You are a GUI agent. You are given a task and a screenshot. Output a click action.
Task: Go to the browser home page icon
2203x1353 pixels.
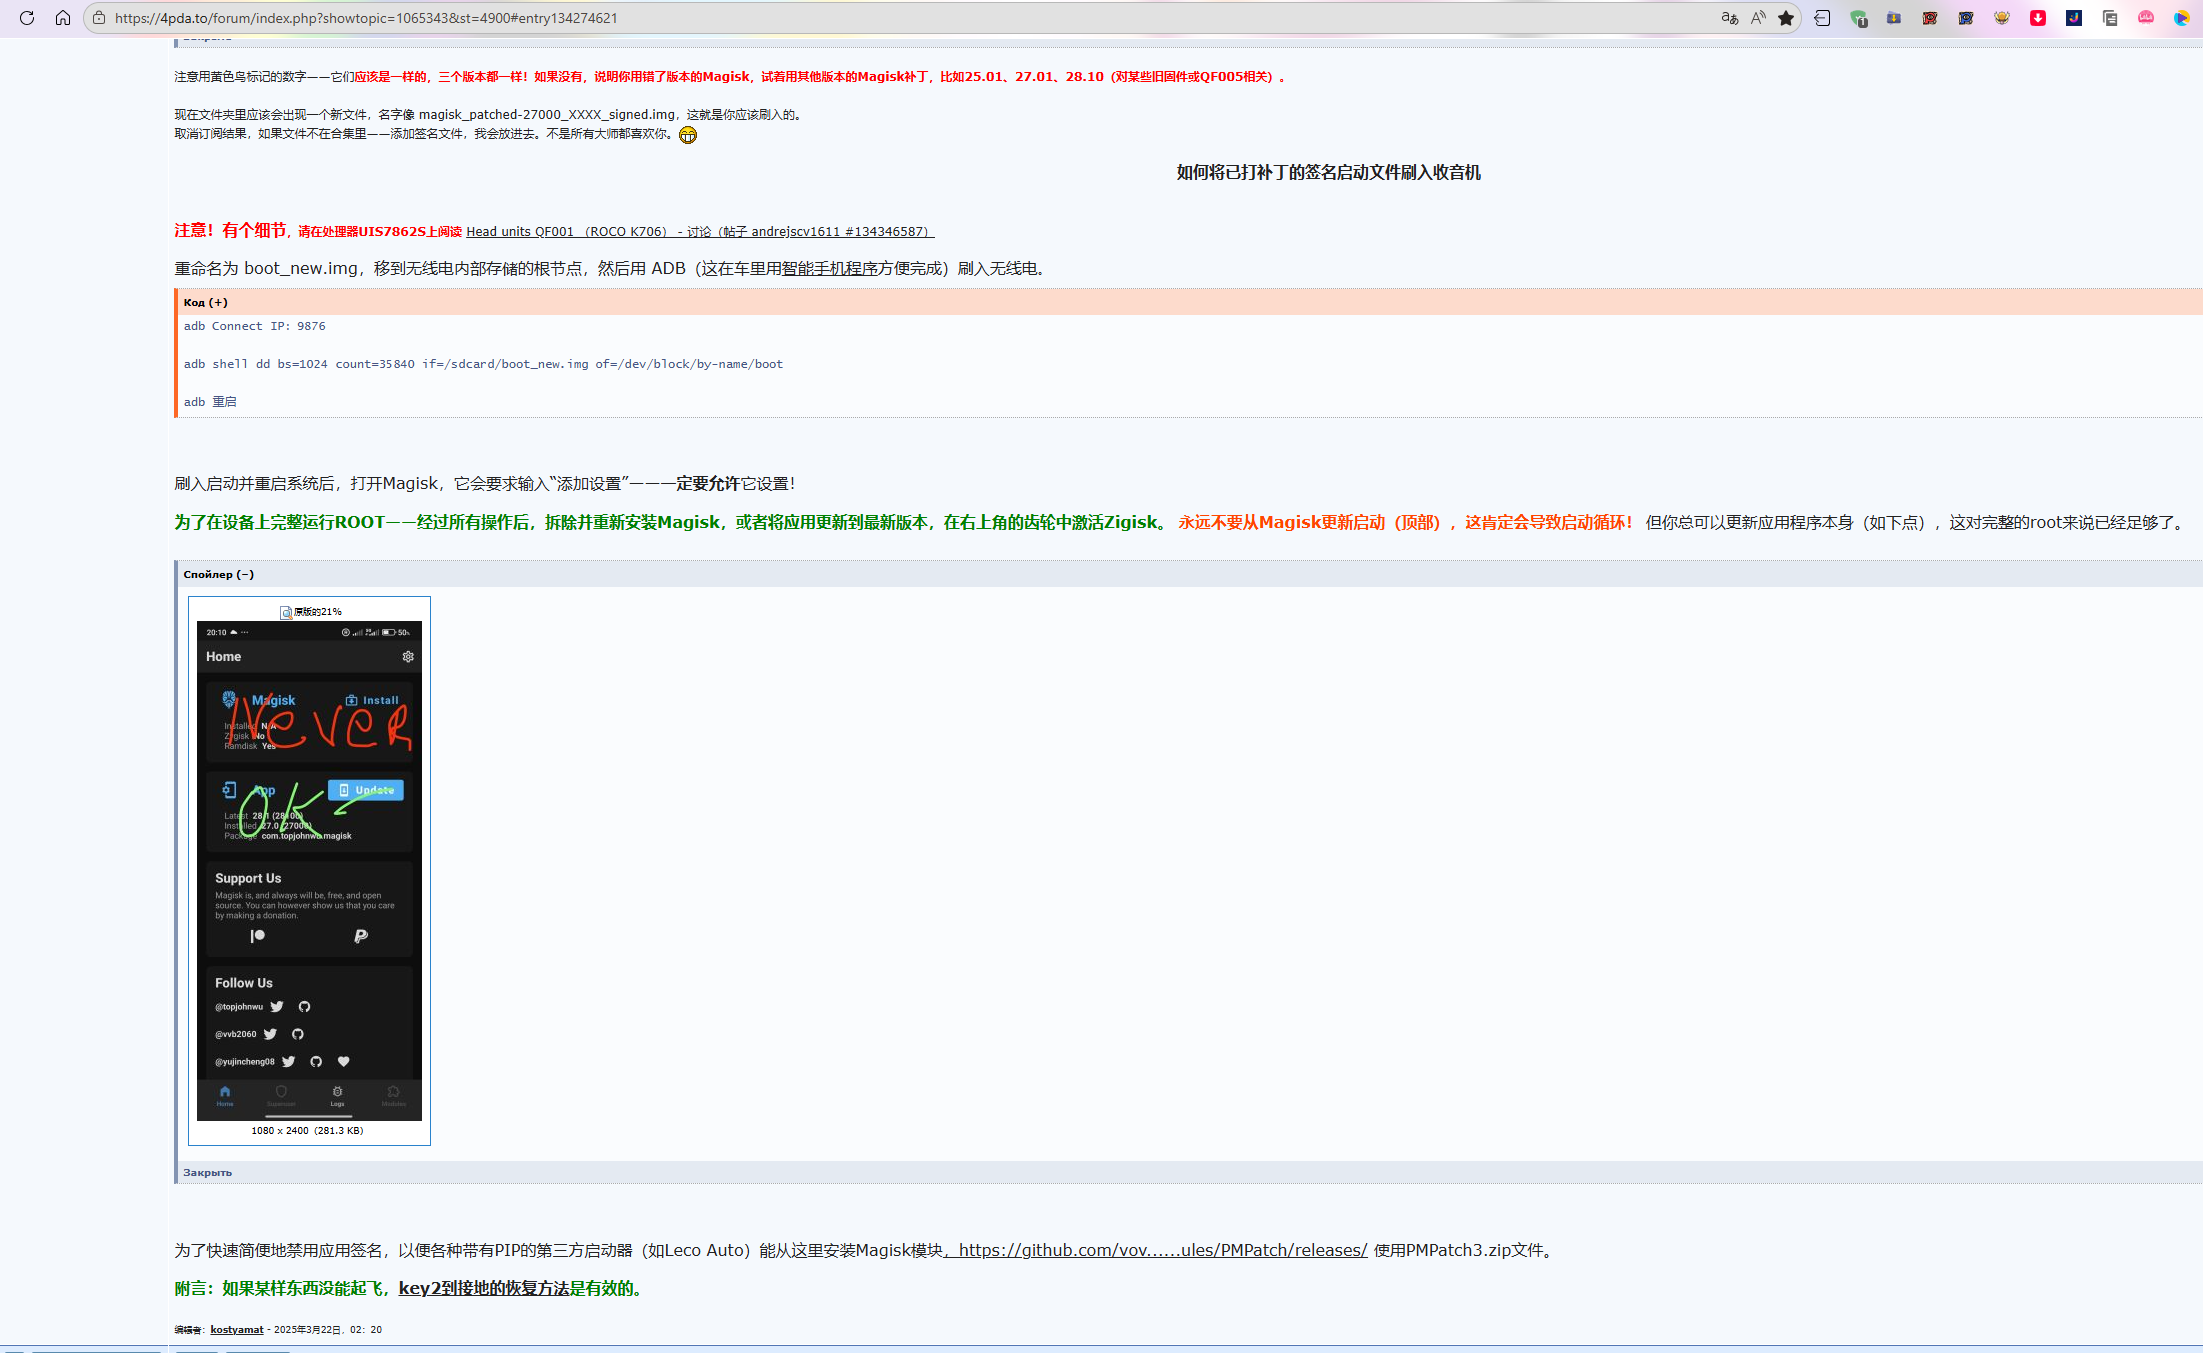pos(63,18)
